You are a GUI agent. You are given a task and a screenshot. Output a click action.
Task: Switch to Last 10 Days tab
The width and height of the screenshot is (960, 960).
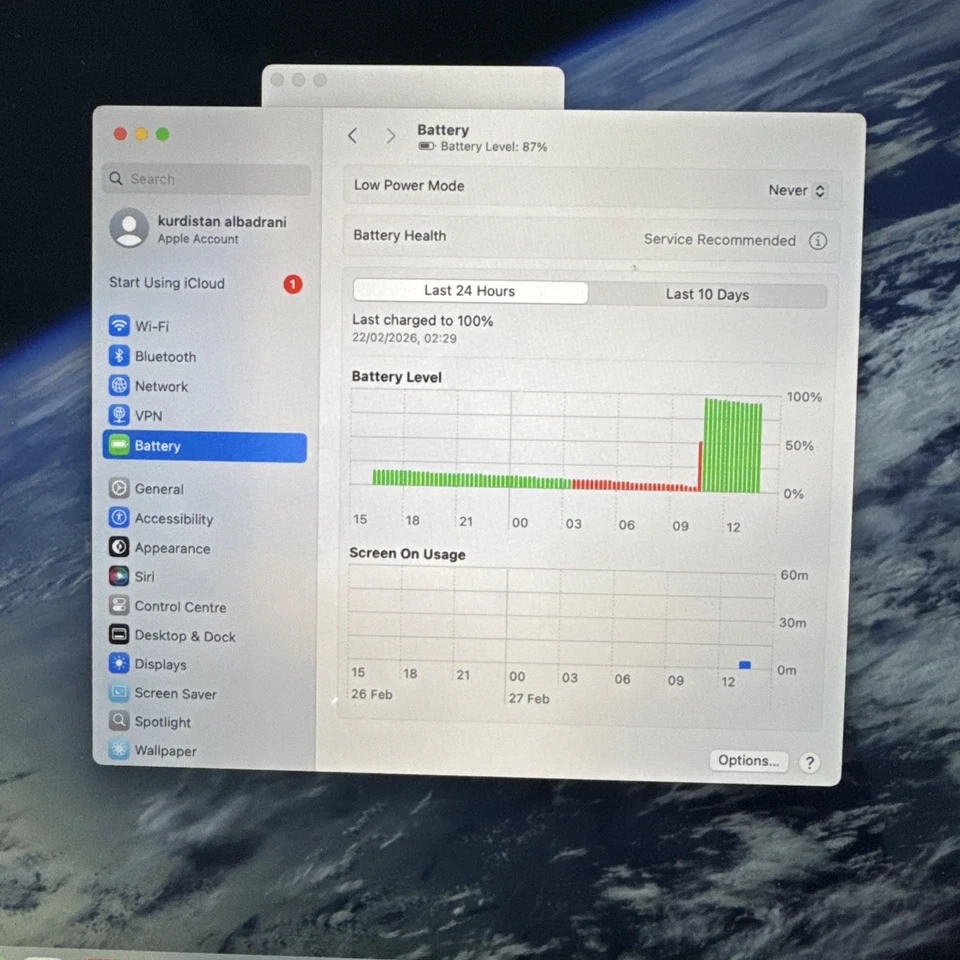coord(707,294)
